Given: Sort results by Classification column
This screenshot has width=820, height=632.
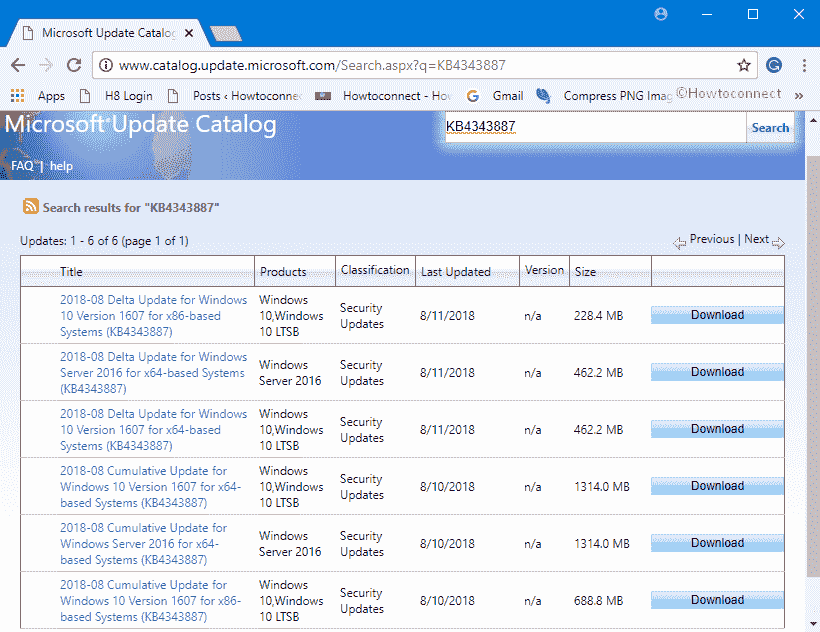Looking at the screenshot, I should click(375, 270).
